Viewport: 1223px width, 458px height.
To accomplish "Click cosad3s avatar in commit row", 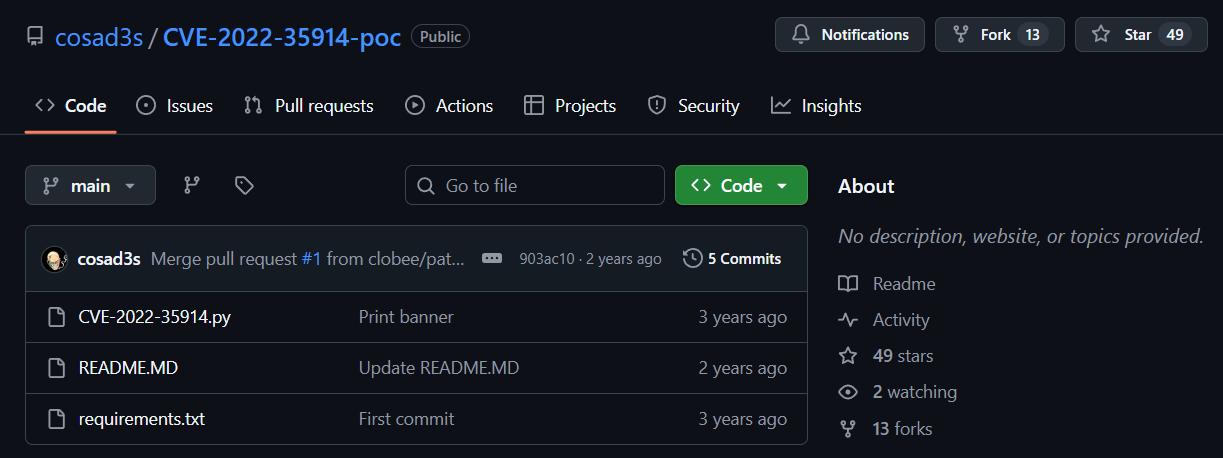I will pyautogui.click(x=54, y=259).
